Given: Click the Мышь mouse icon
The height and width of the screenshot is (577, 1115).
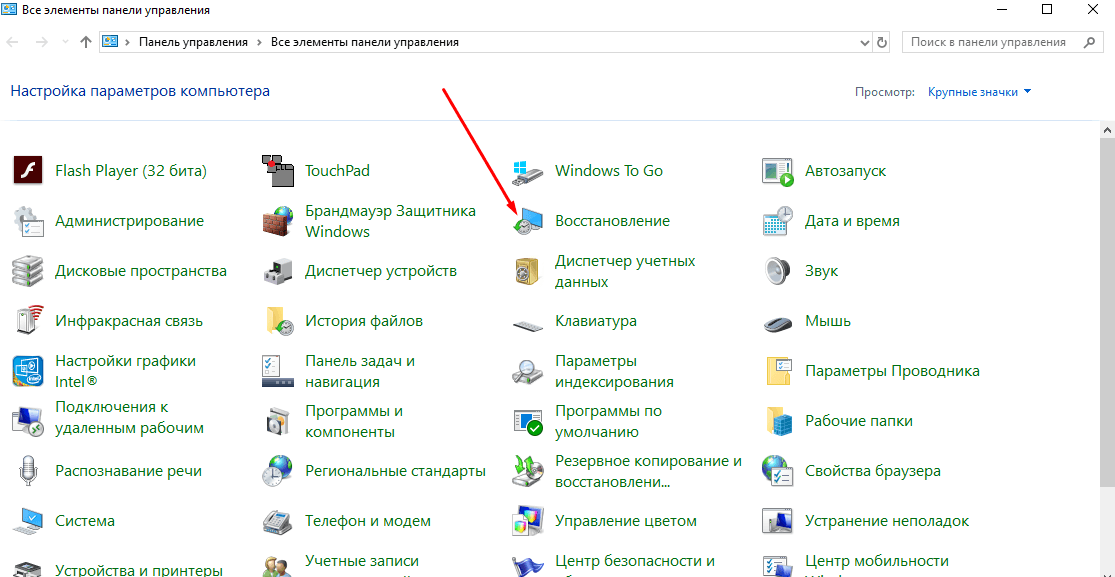Looking at the screenshot, I should tap(778, 324).
